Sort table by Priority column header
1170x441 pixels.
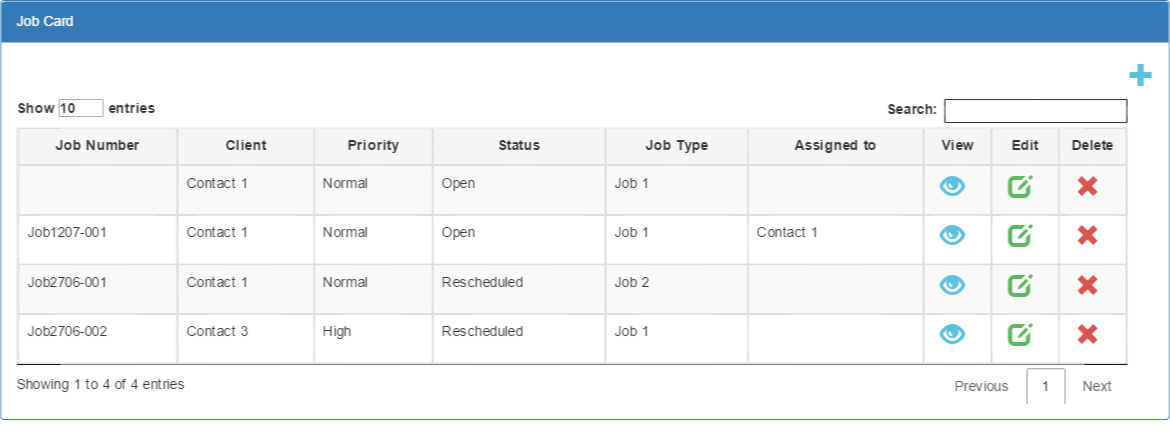coord(373,146)
